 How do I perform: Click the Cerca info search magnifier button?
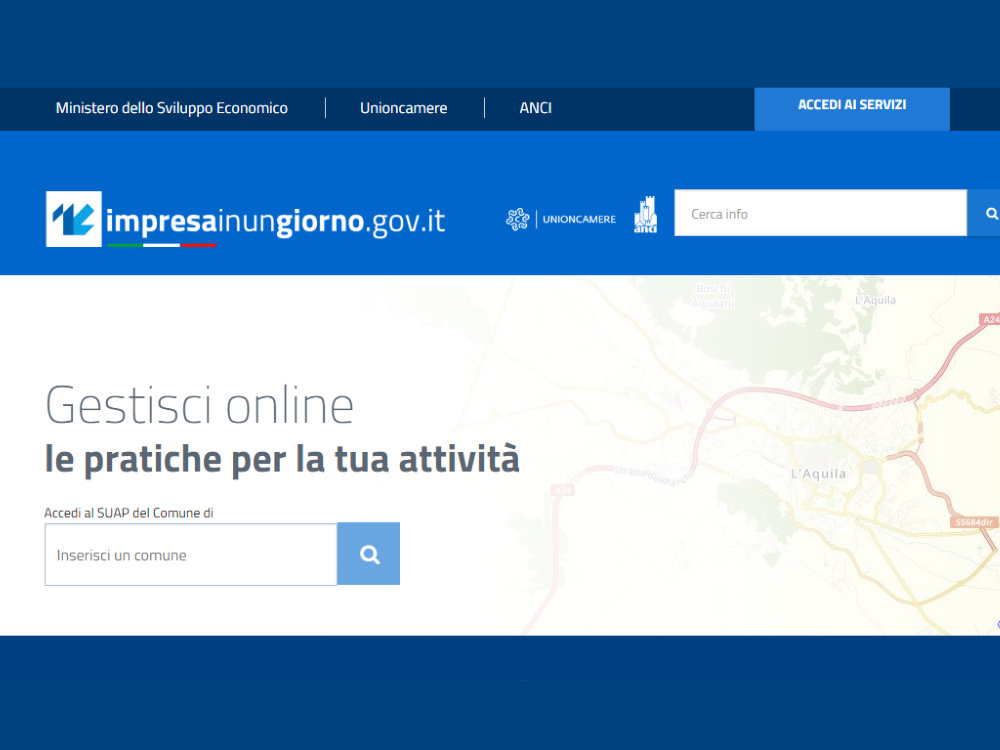pyautogui.click(x=983, y=213)
